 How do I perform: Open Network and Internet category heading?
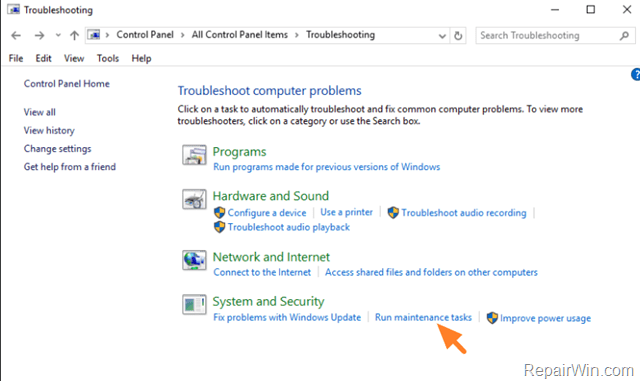tap(271, 257)
